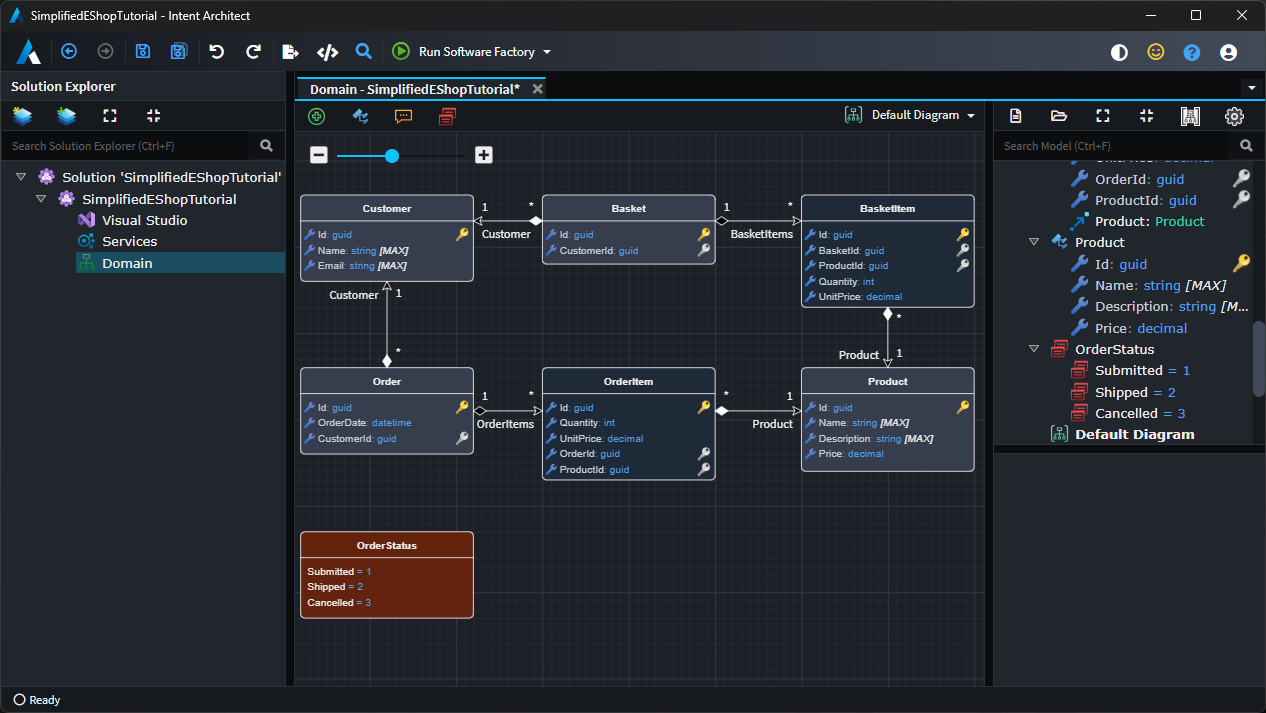Screen dimensions: 1266x713
Task: Select the Submitted = 1 literal in model tree
Action: coord(1130,370)
